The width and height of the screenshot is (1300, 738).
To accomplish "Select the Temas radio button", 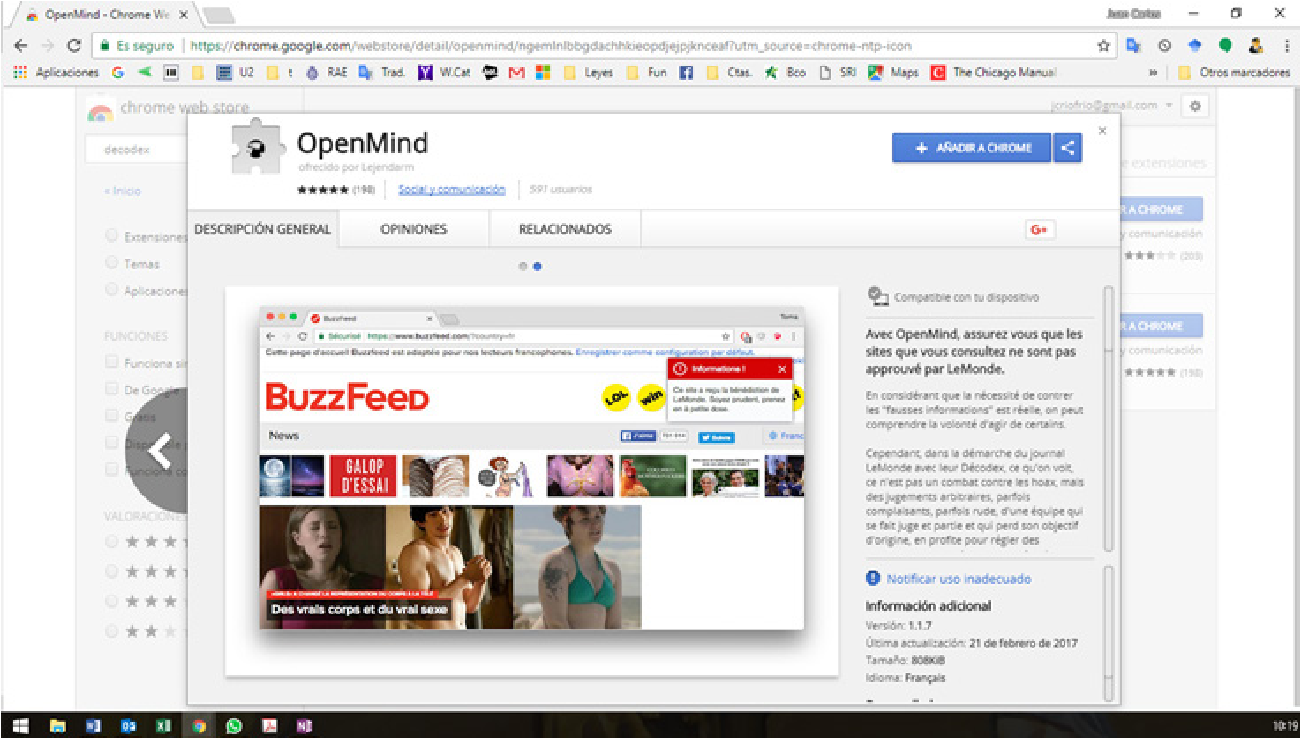I will tap(112, 263).
